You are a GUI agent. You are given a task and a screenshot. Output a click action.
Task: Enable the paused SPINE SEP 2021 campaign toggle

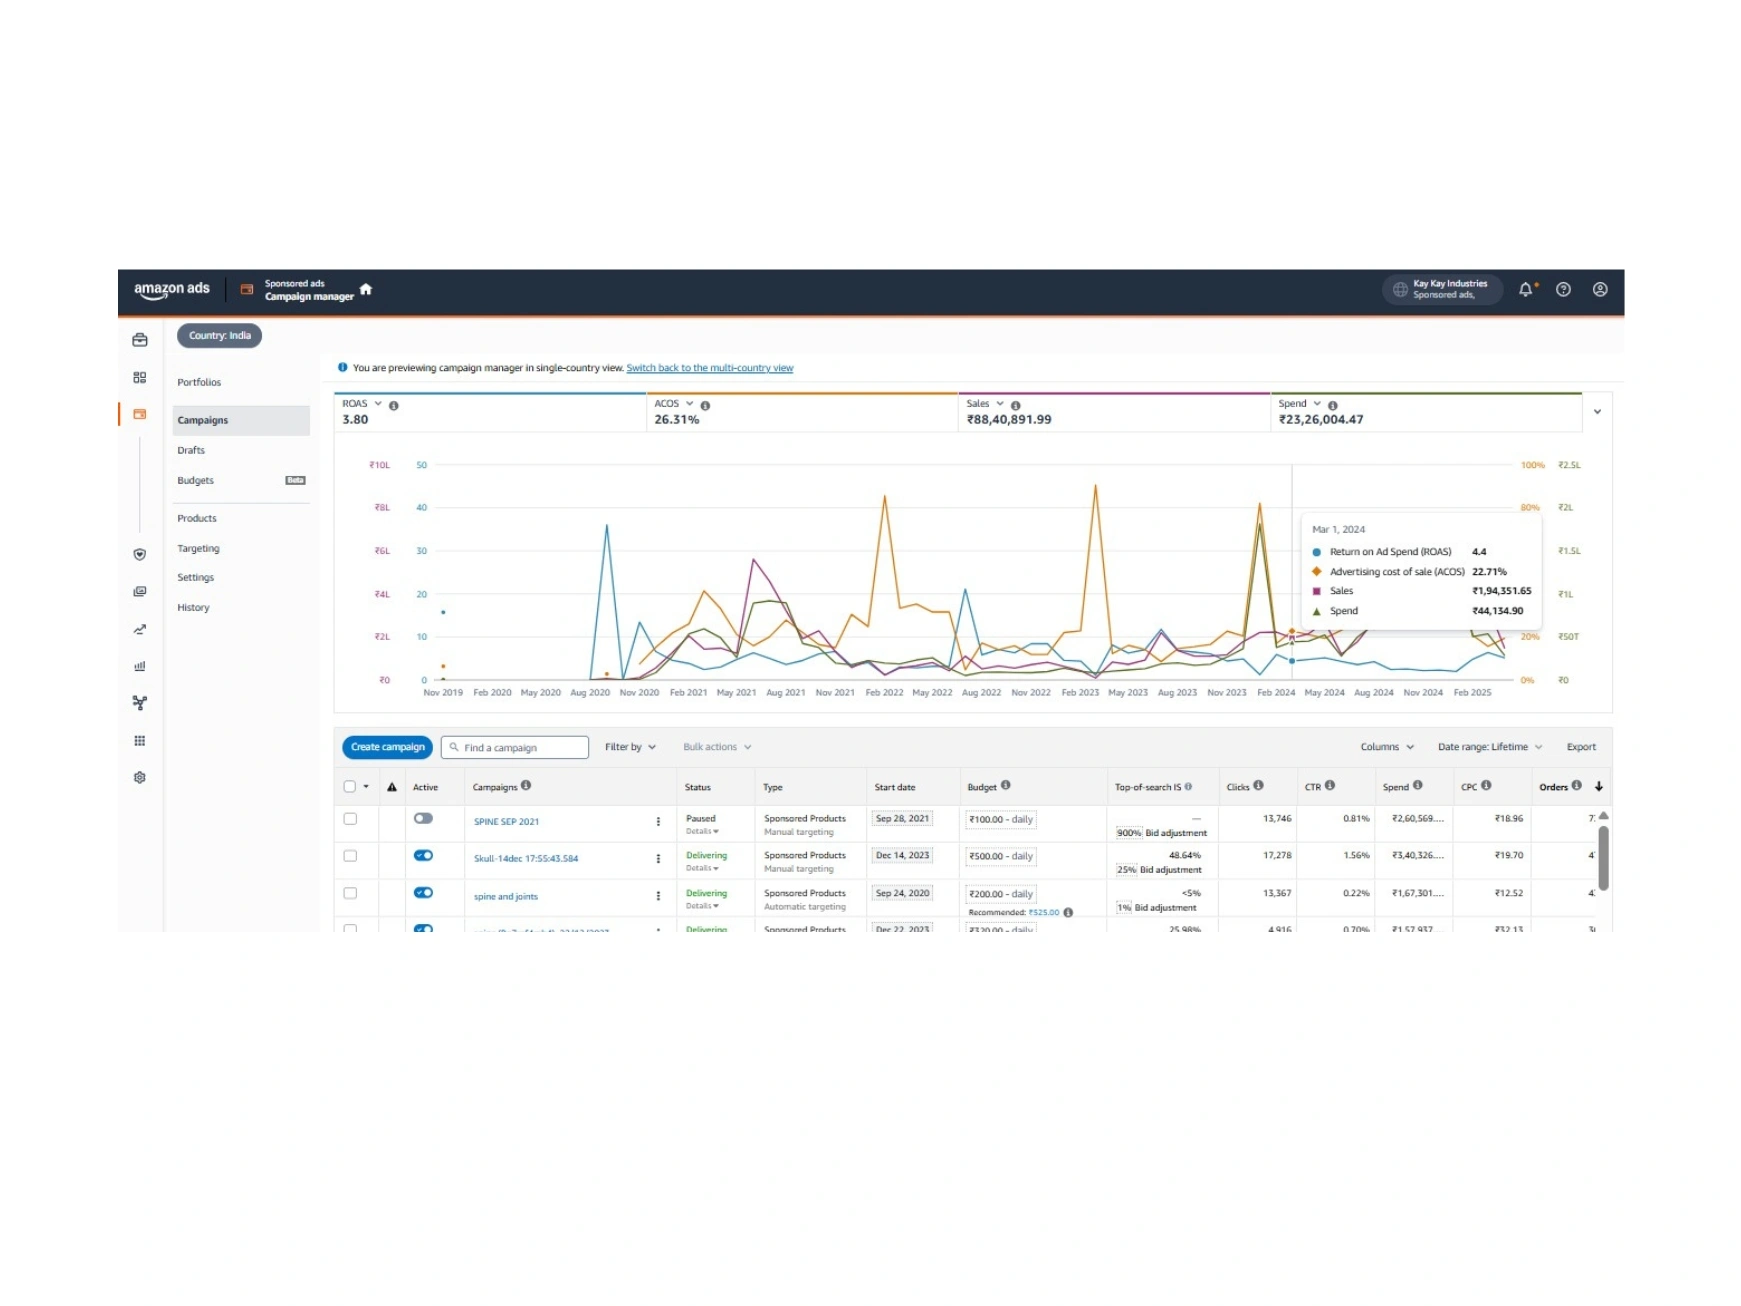tap(424, 818)
